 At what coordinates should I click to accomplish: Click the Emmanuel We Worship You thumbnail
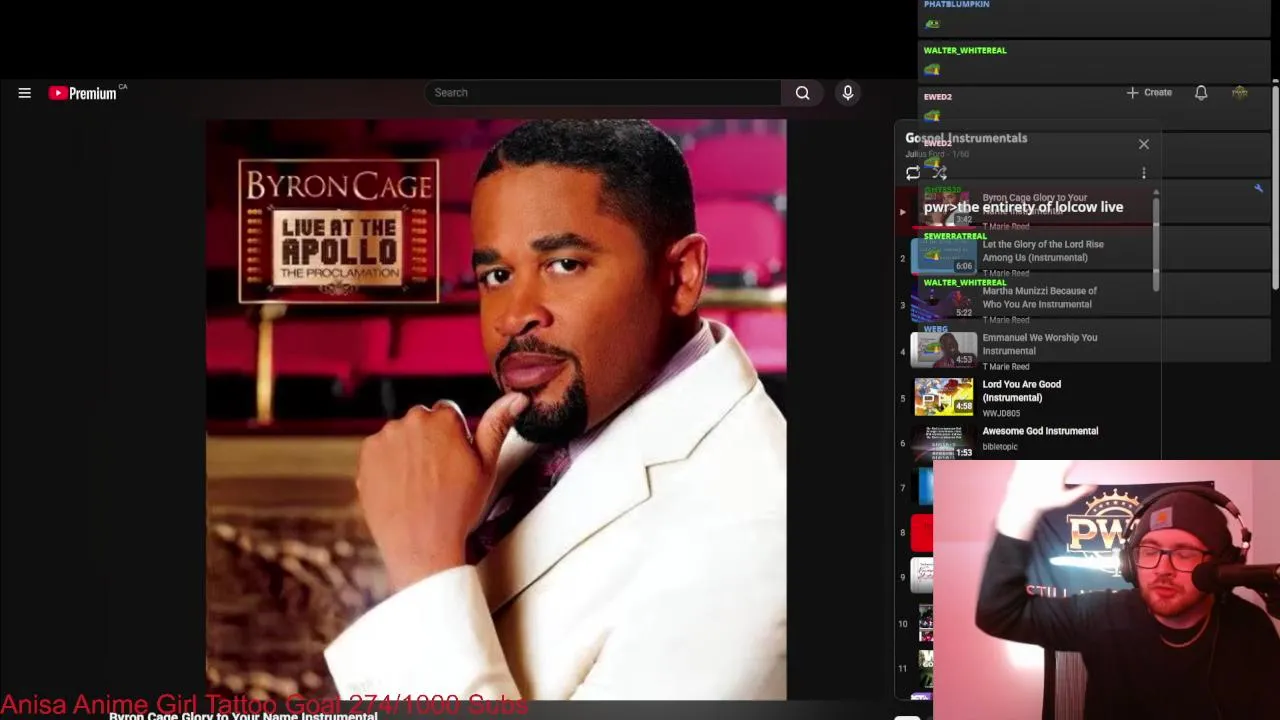(943, 350)
